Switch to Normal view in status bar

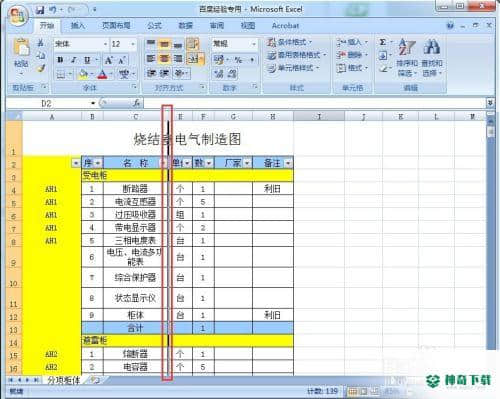pos(352,391)
